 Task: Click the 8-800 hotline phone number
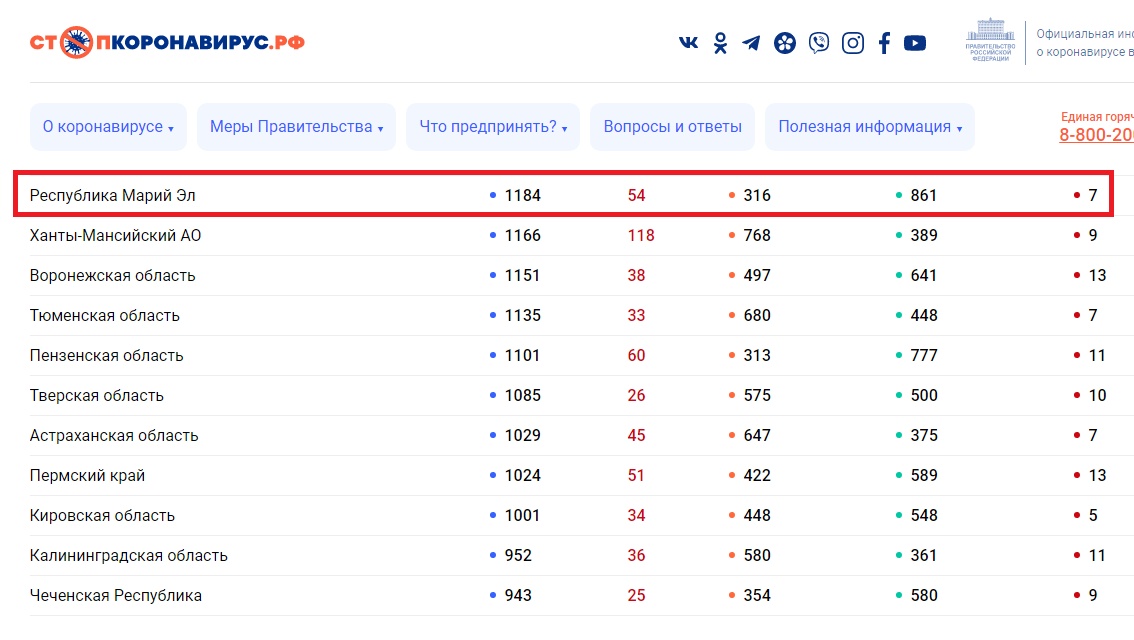click(1096, 135)
